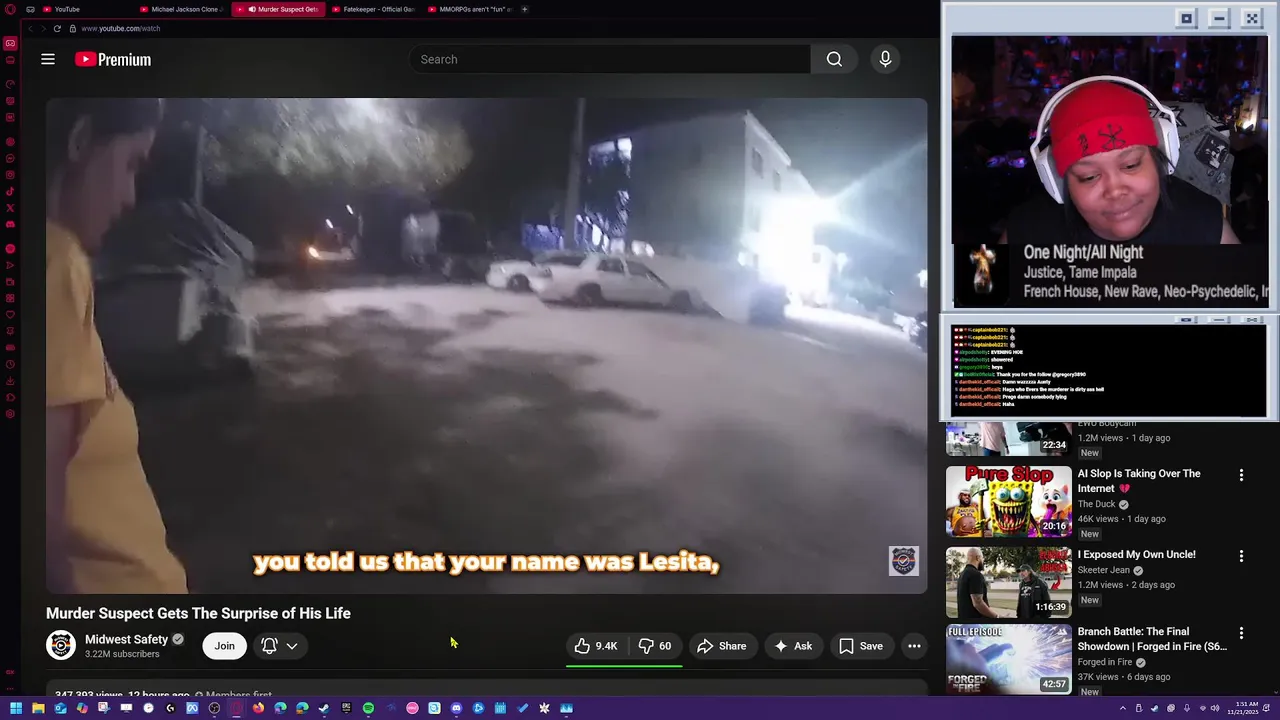Open options for I Exposed My Own Uncle
The image size is (1280, 720).
pyautogui.click(x=1241, y=556)
